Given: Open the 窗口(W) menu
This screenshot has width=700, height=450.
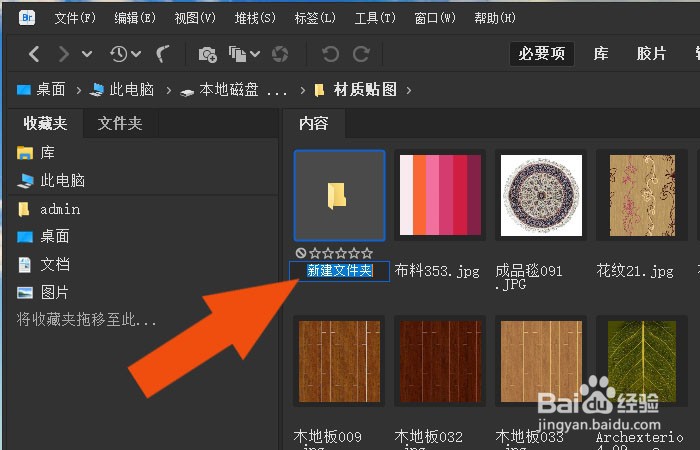Looking at the screenshot, I should (x=435, y=18).
